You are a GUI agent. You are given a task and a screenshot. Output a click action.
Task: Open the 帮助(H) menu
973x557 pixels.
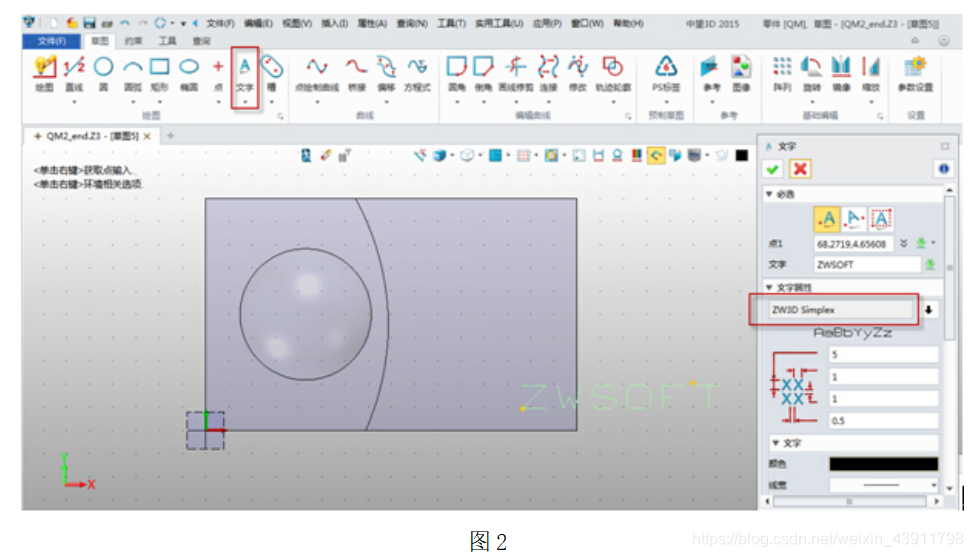(629, 24)
